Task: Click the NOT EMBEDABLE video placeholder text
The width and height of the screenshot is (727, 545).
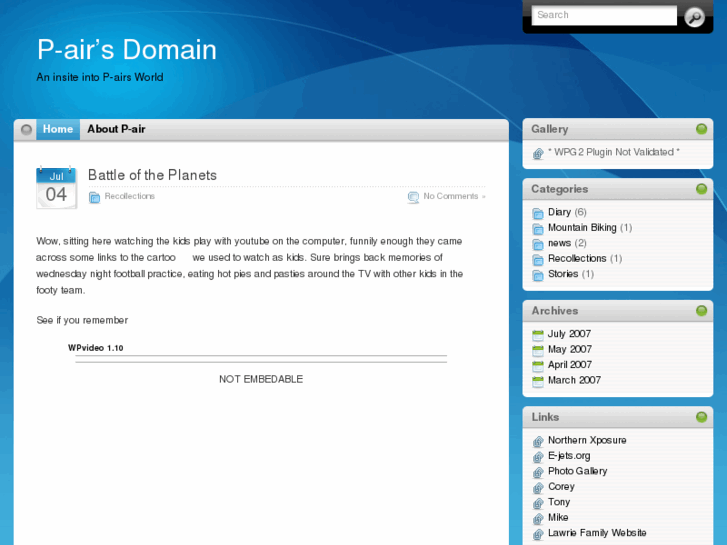Action: (x=261, y=379)
